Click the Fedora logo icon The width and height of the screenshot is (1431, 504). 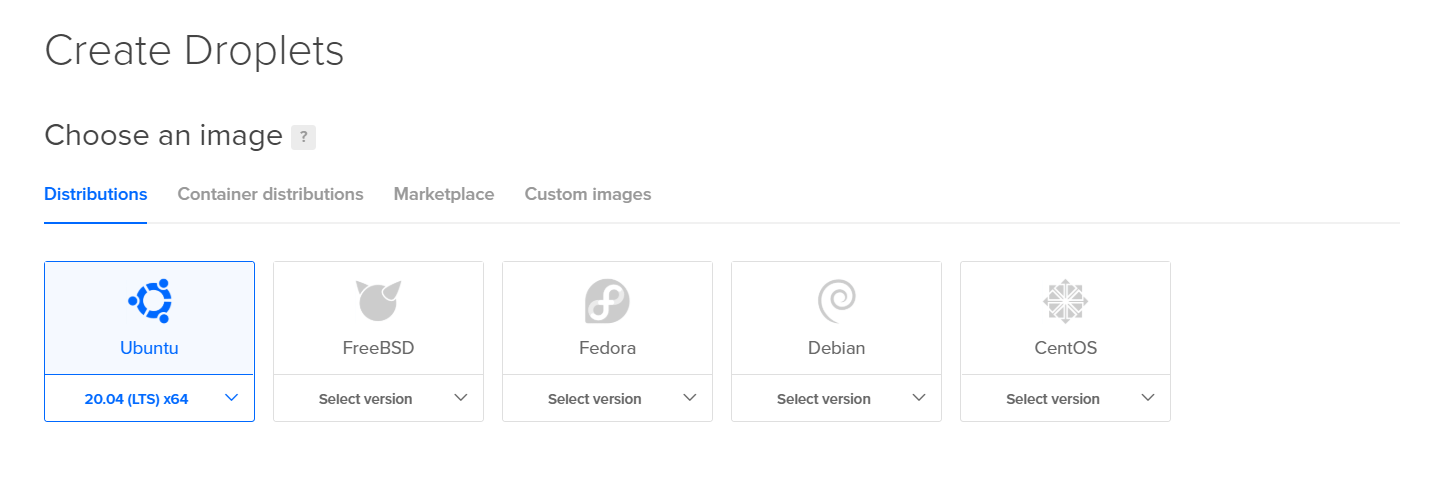(x=607, y=301)
